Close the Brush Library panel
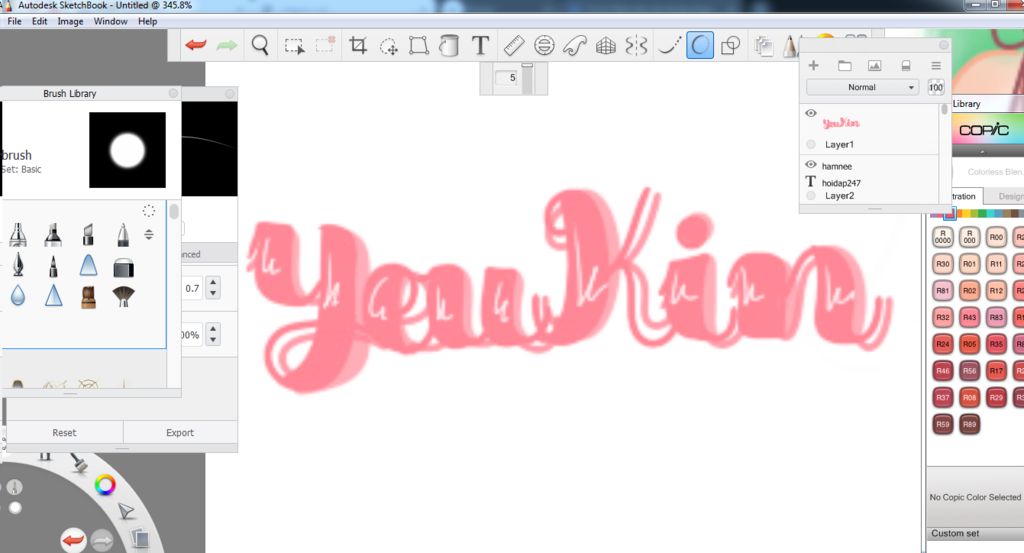 [173, 93]
